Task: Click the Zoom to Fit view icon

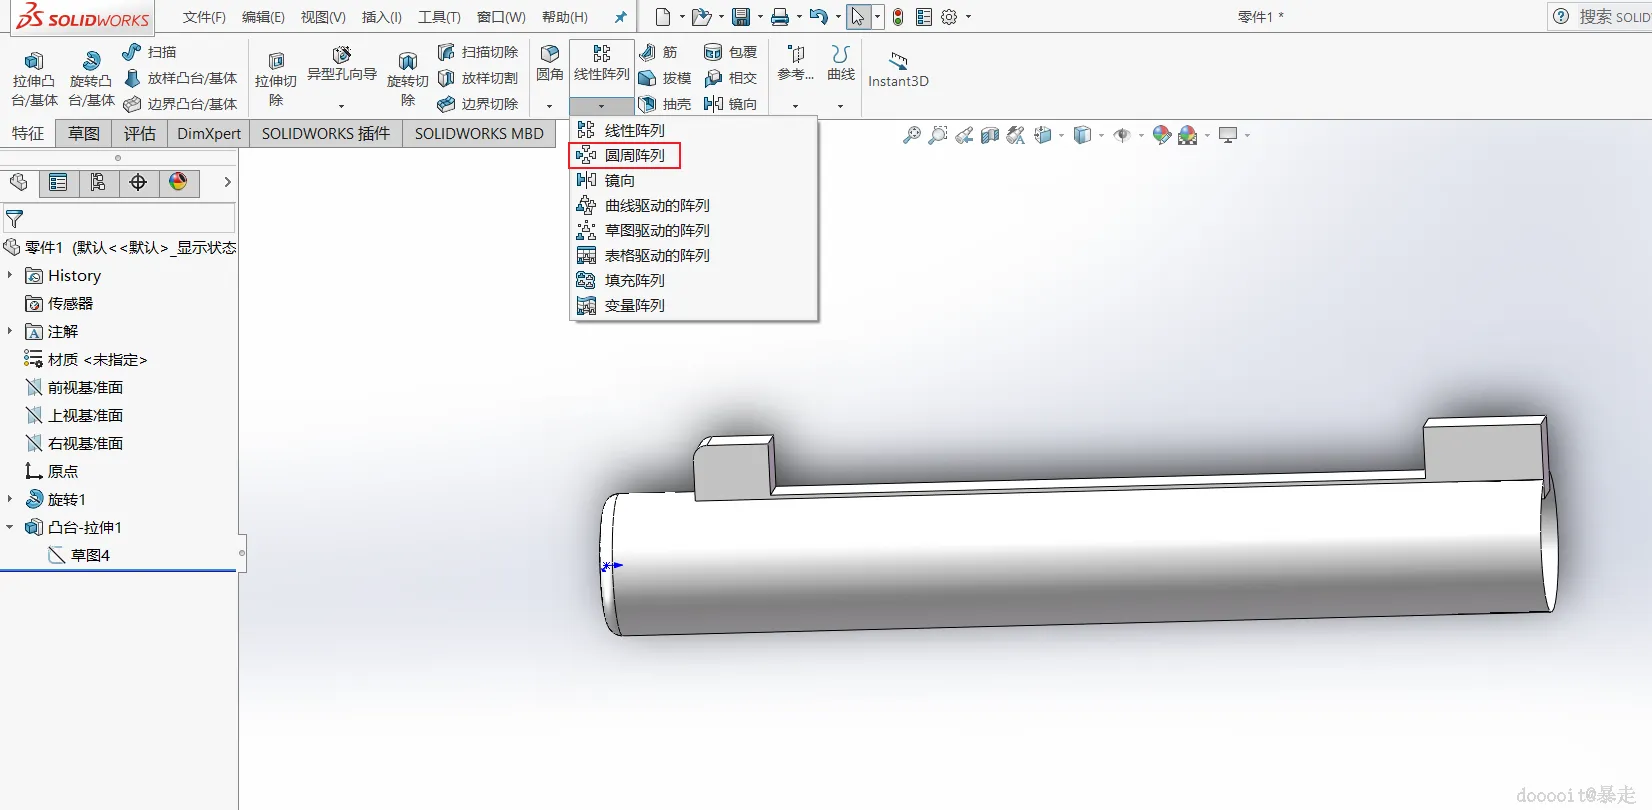Action: click(912, 135)
